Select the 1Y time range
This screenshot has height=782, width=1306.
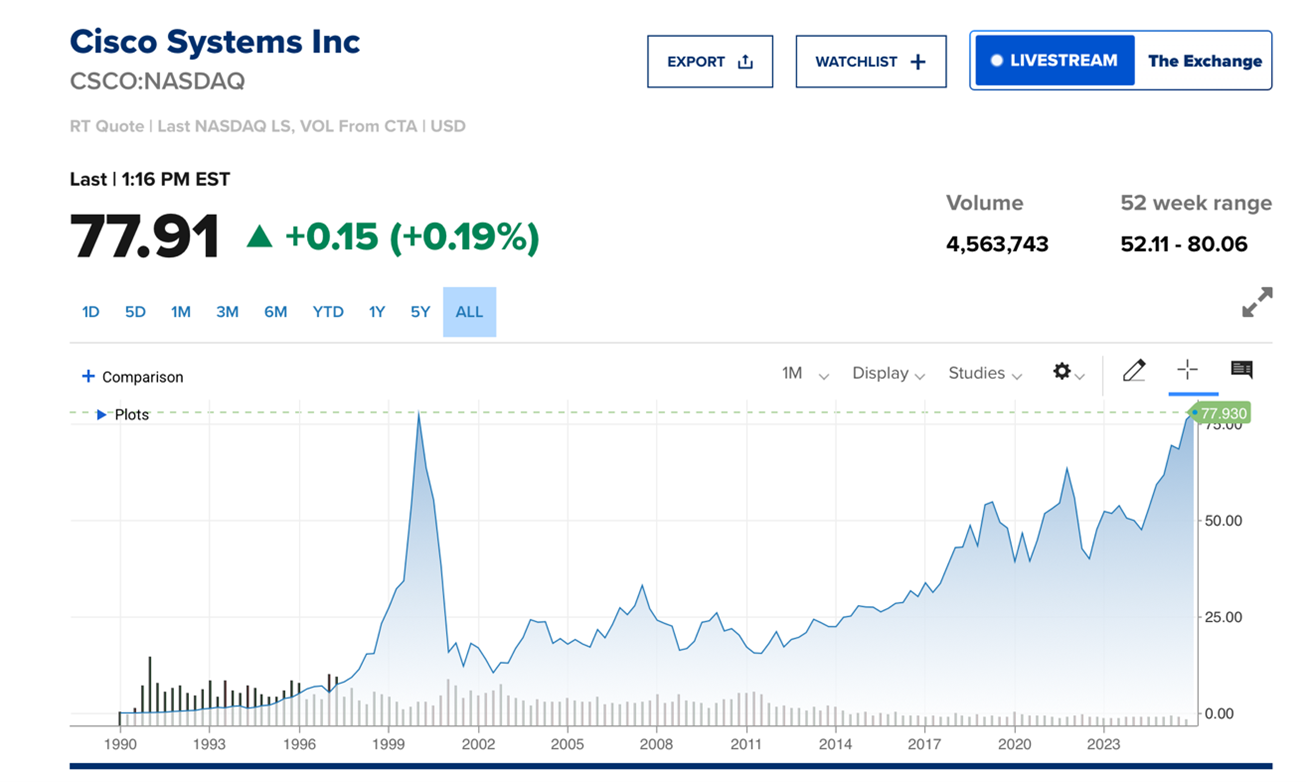point(377,312)
